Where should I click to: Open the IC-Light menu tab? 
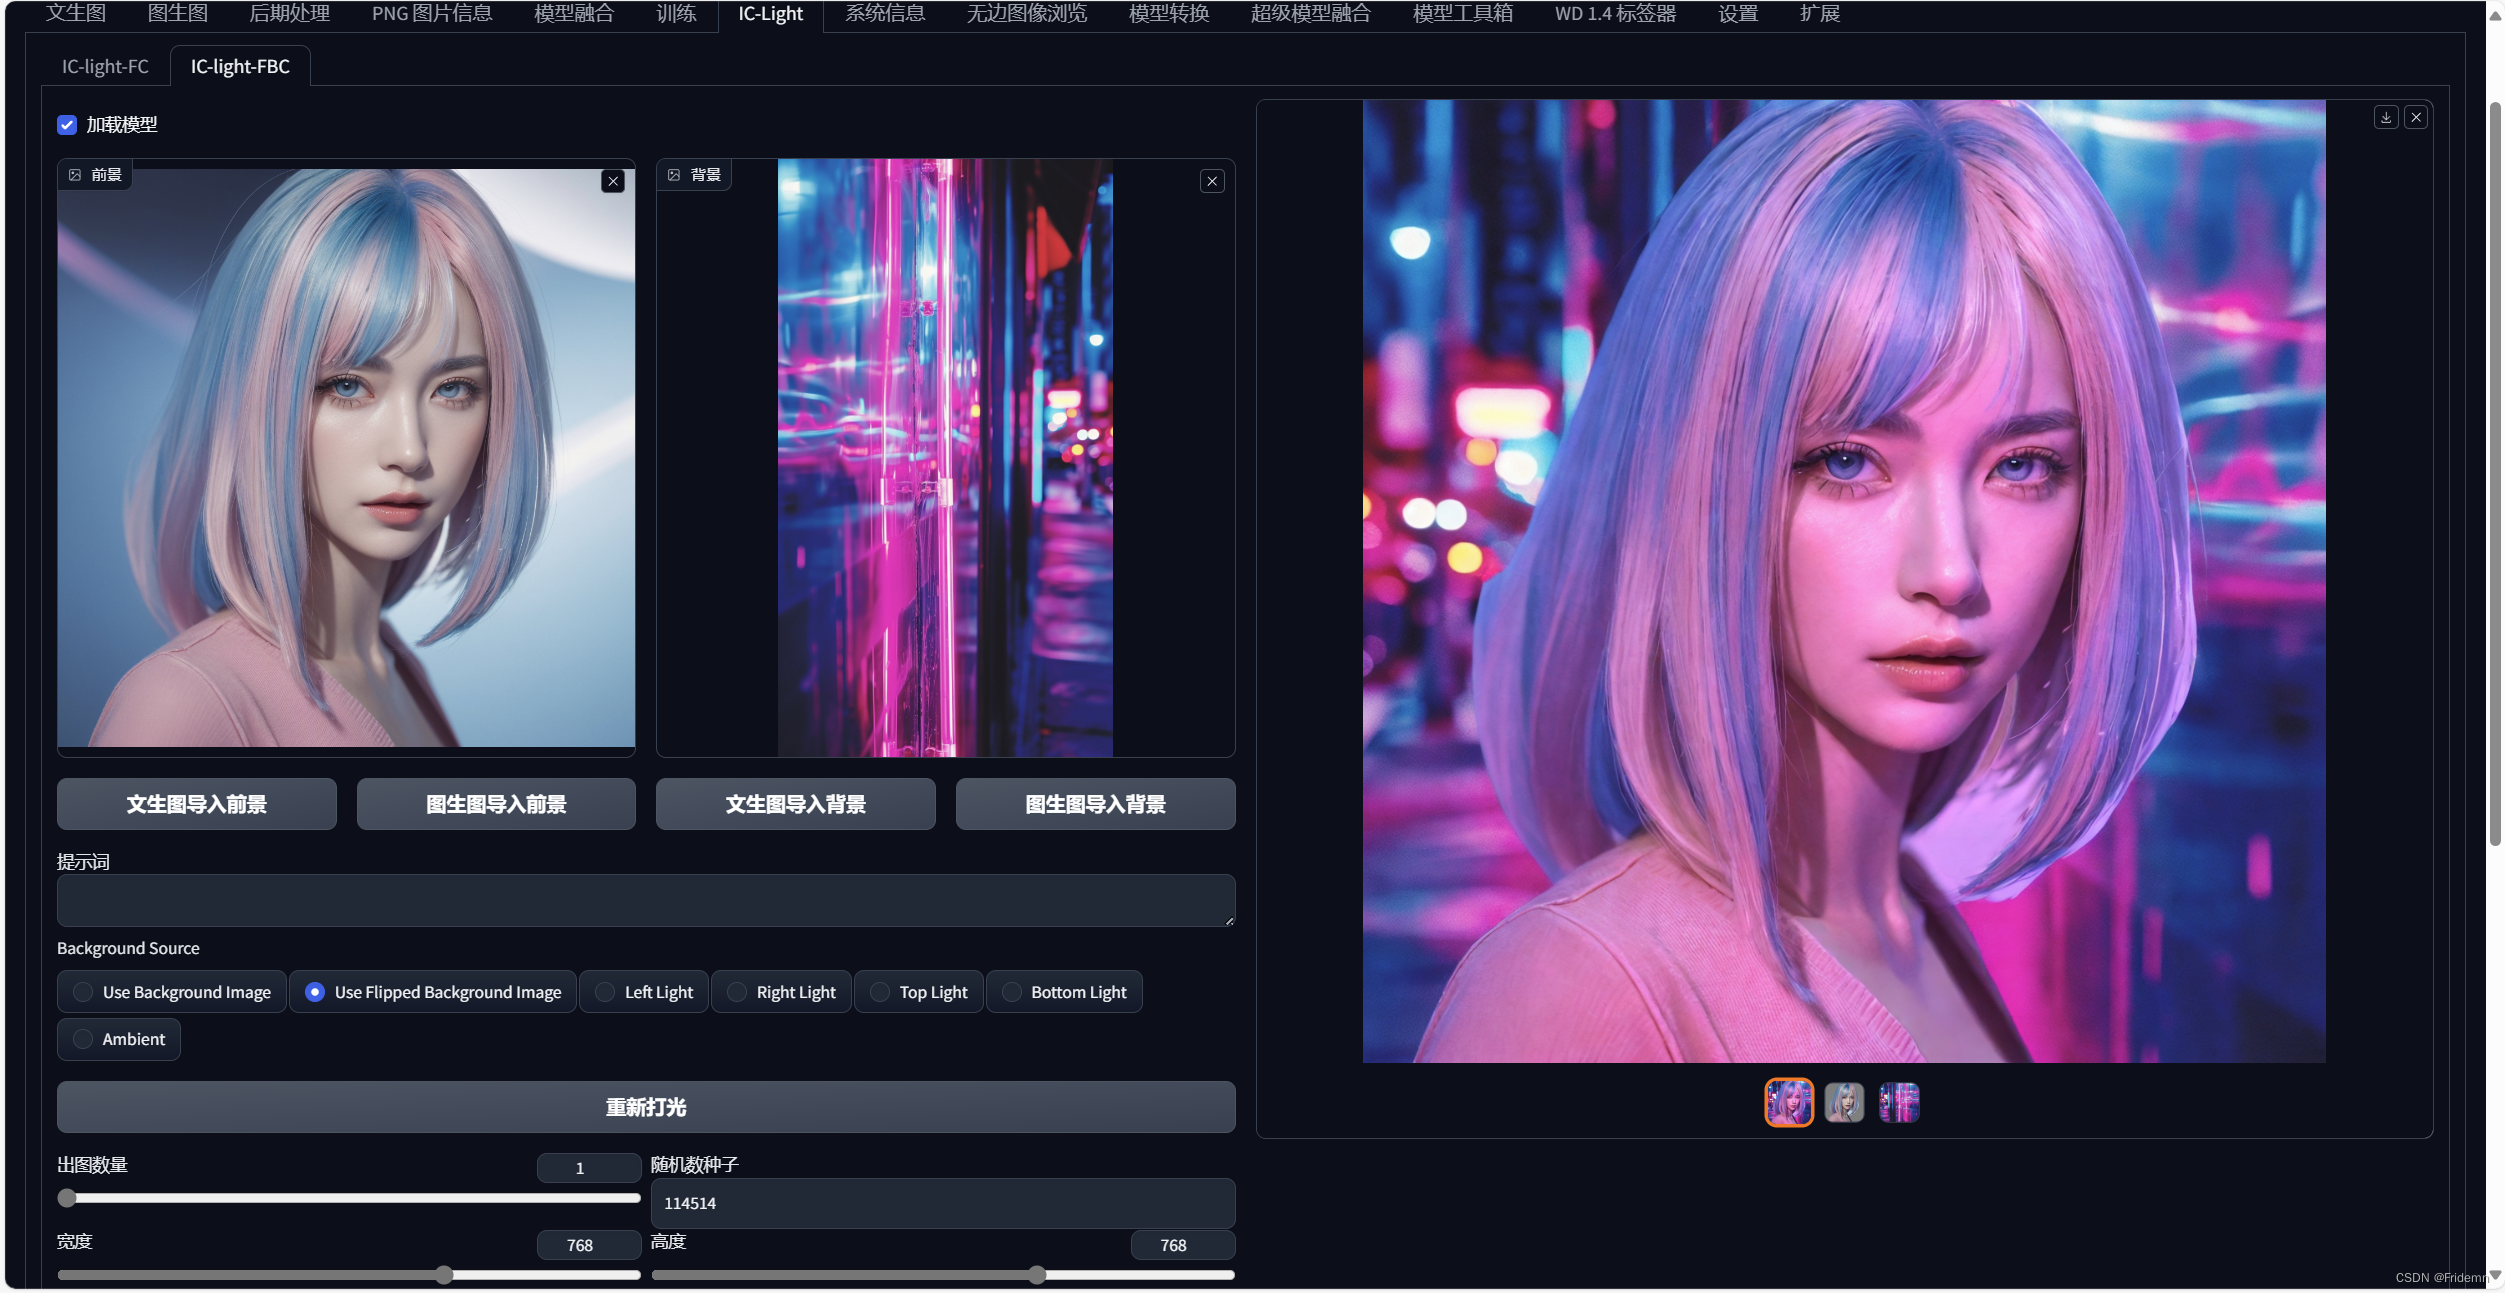tap(770, 13)
